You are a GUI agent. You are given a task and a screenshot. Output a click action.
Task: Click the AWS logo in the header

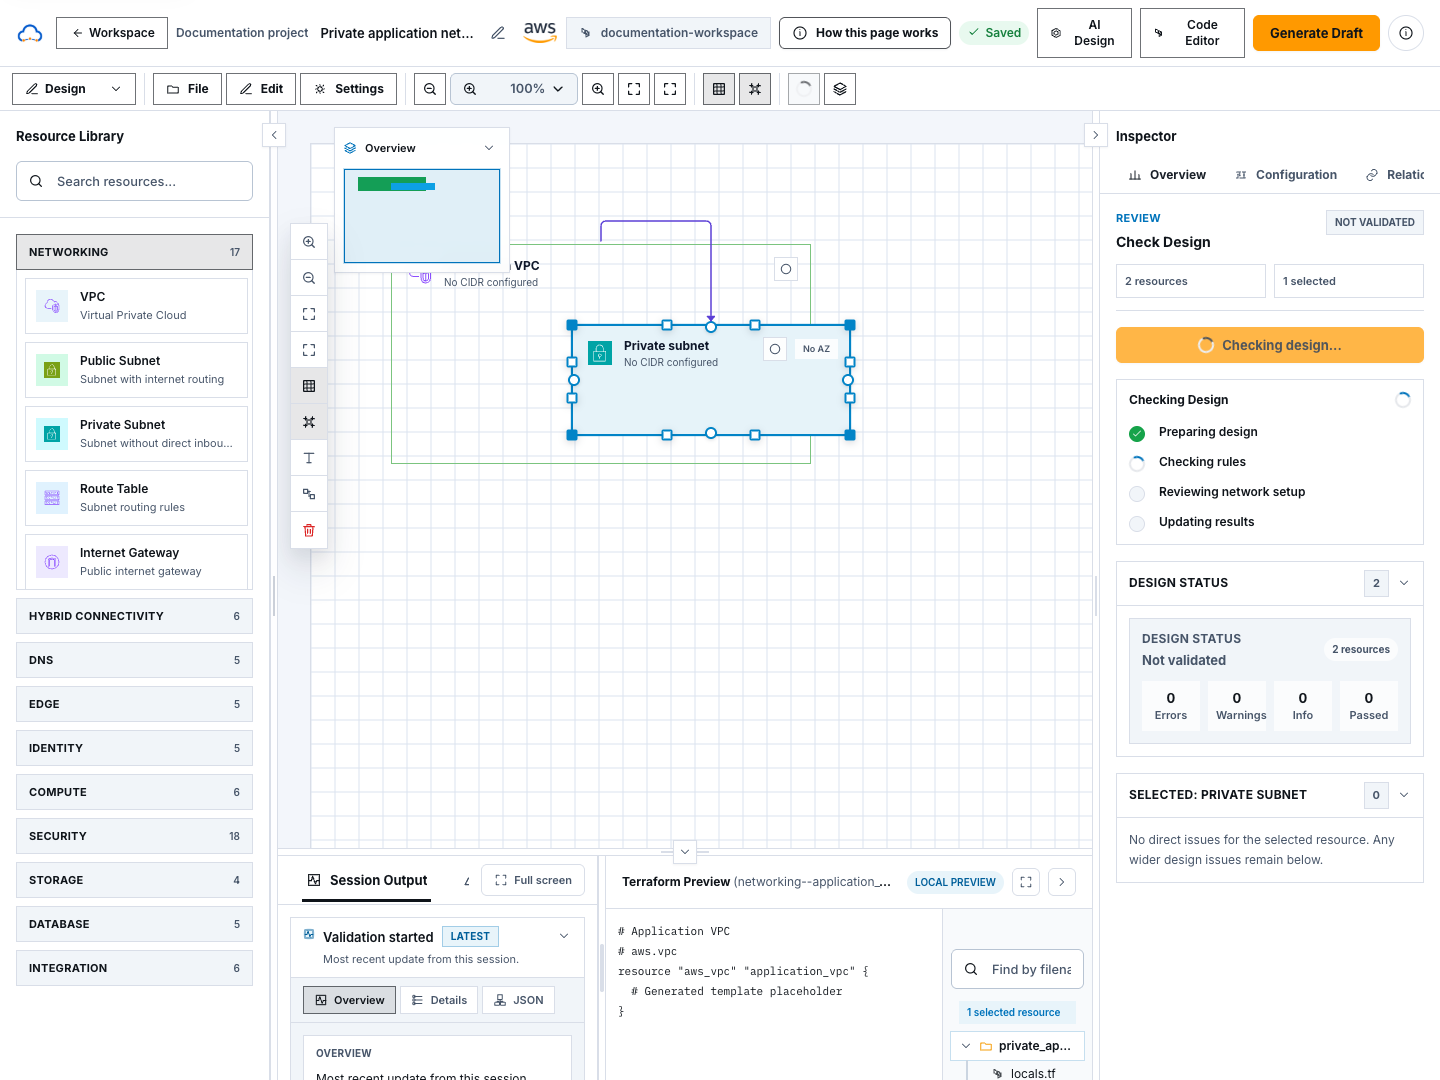[540, 32]
